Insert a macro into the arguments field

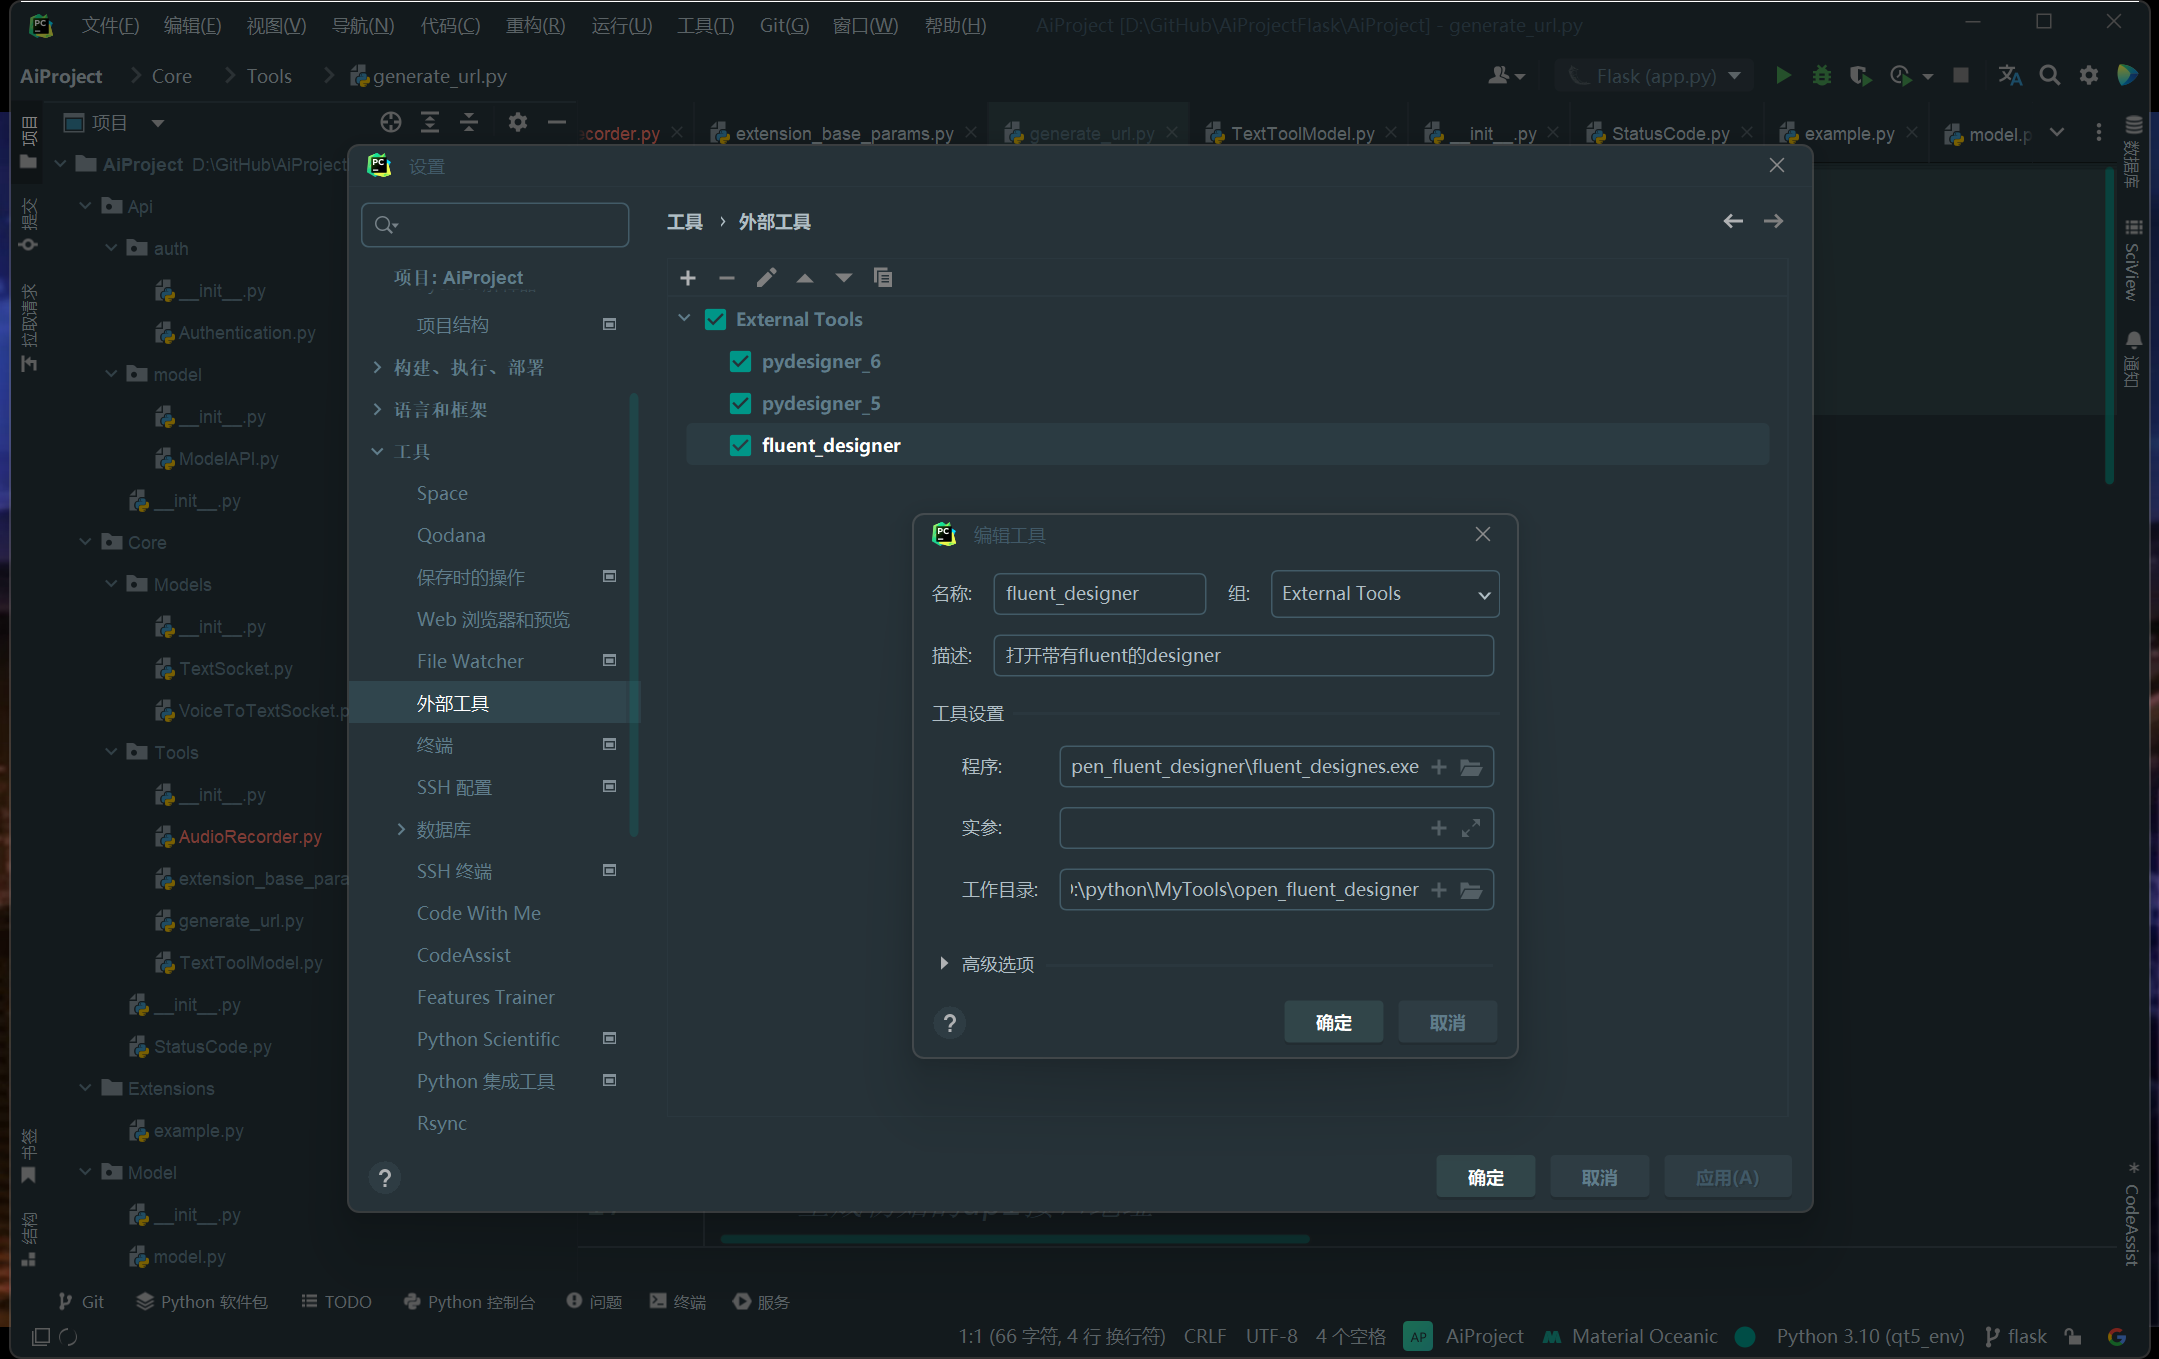pos(1439,828)
